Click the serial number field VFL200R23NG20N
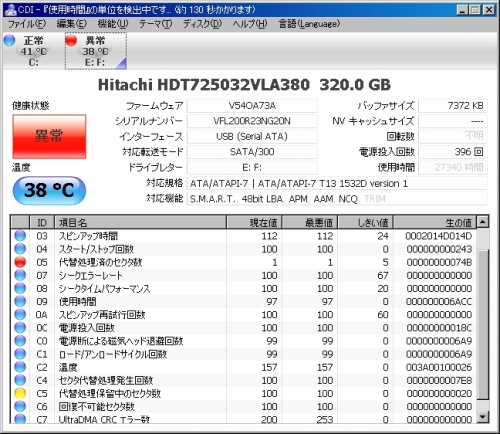 pos(252,121)
